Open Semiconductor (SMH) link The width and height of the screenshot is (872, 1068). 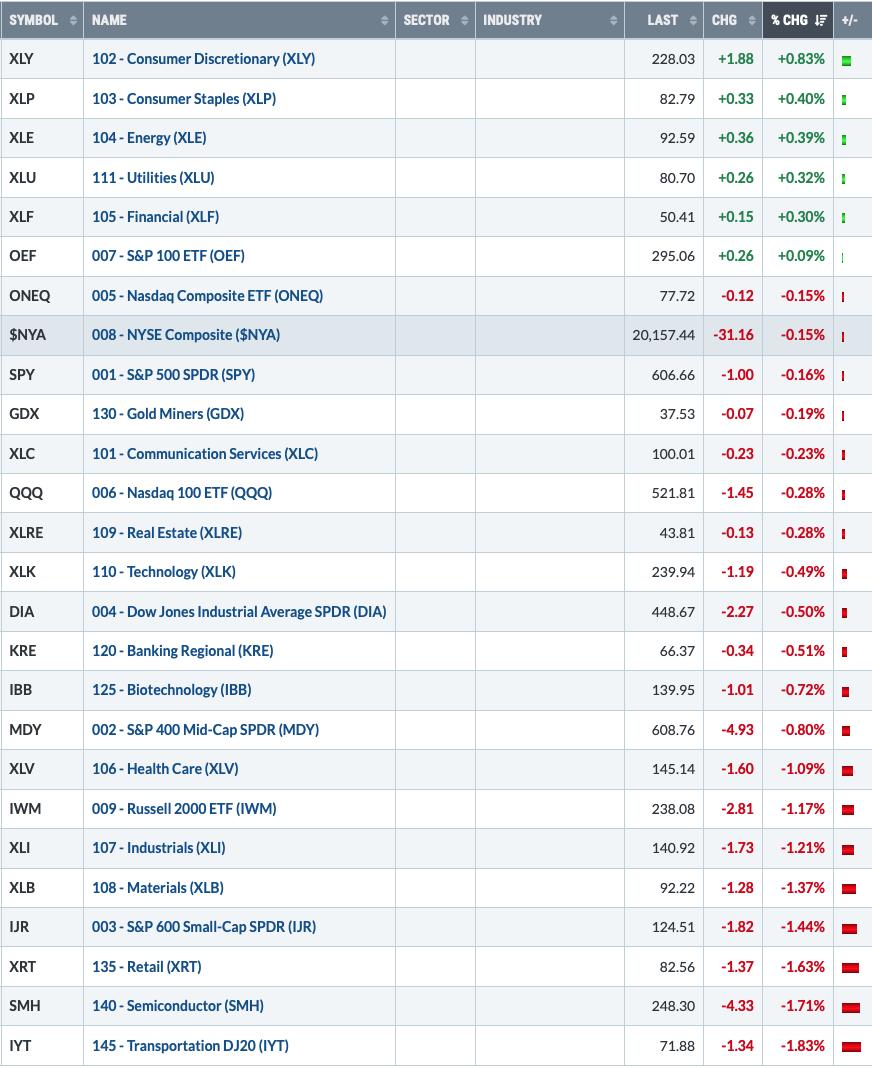(x=178, y=1006)
